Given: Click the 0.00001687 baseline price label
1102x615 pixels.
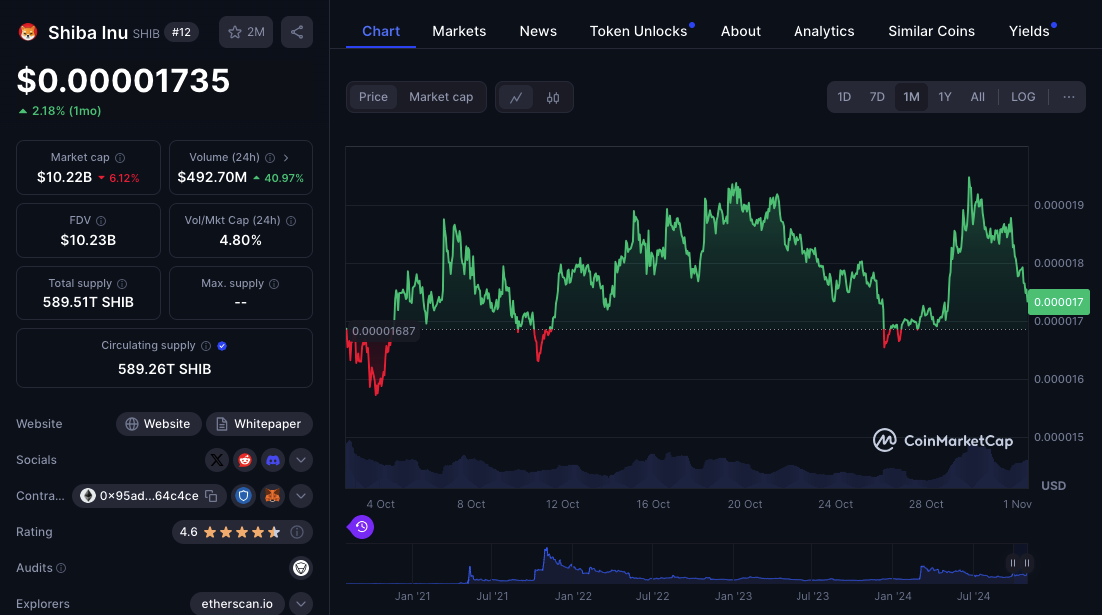Looking at the screenshot, I should pos(383,331).
